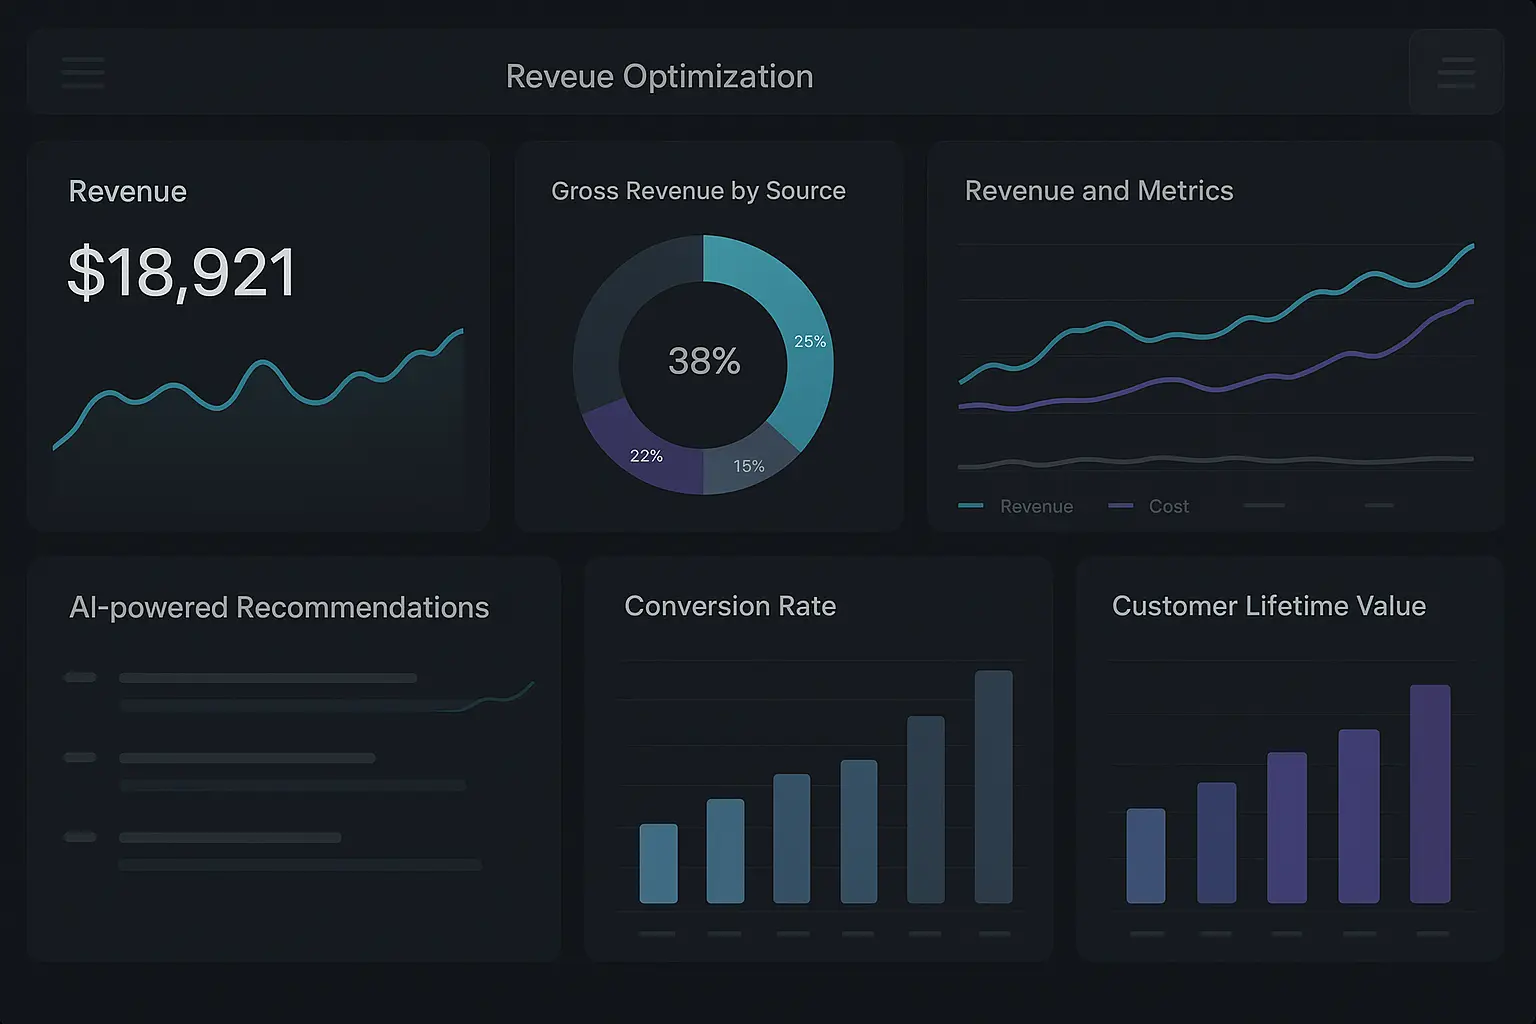Click the $18,921 revenue figure
1536x1024 pixels.
point(181,272)
